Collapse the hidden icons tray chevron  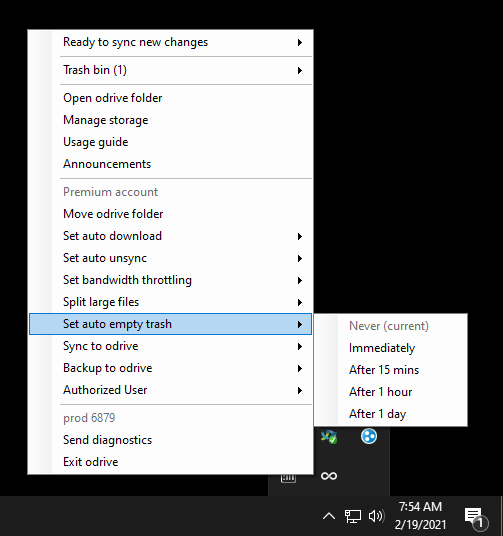329,516
